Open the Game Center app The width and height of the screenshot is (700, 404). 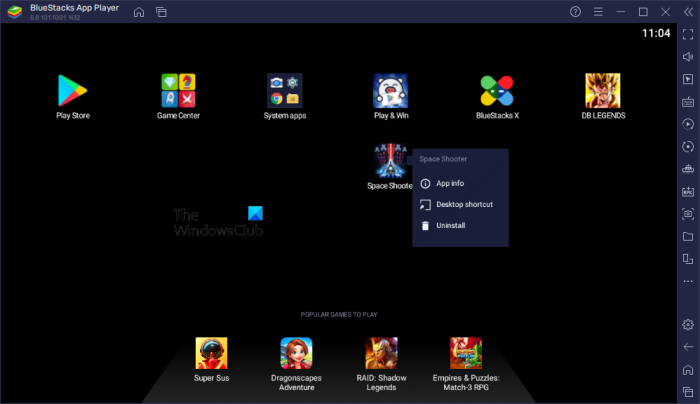(x=178, y=91)
